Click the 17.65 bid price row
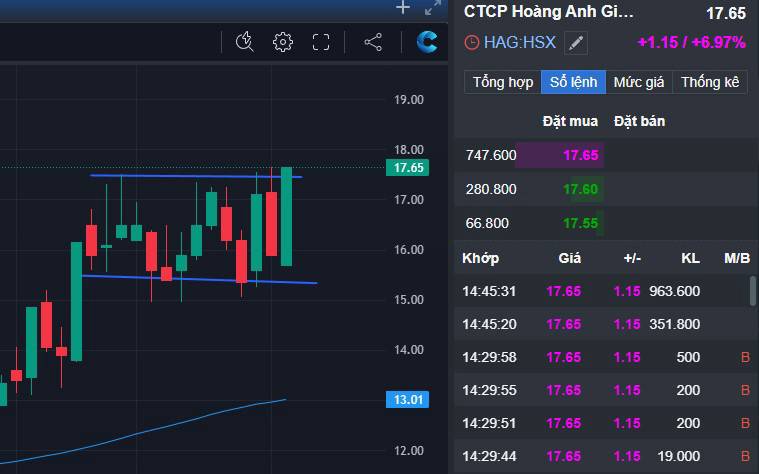 [x=580, y=155]
